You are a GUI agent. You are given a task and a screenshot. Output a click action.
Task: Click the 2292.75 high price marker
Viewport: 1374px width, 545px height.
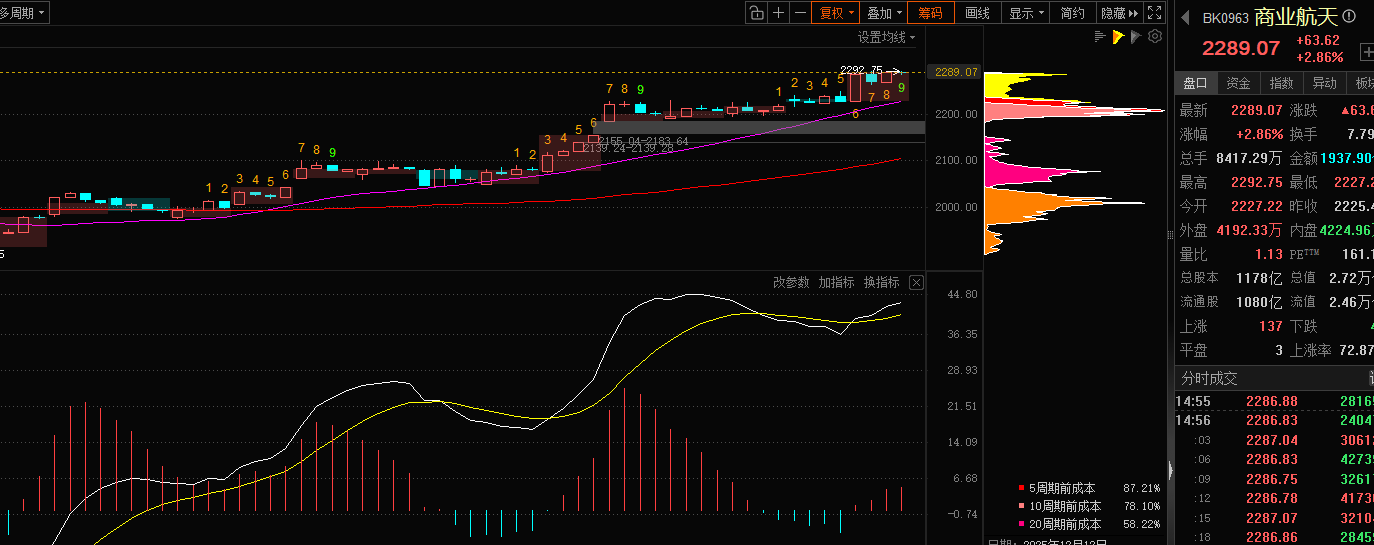(x=861, y=70)
